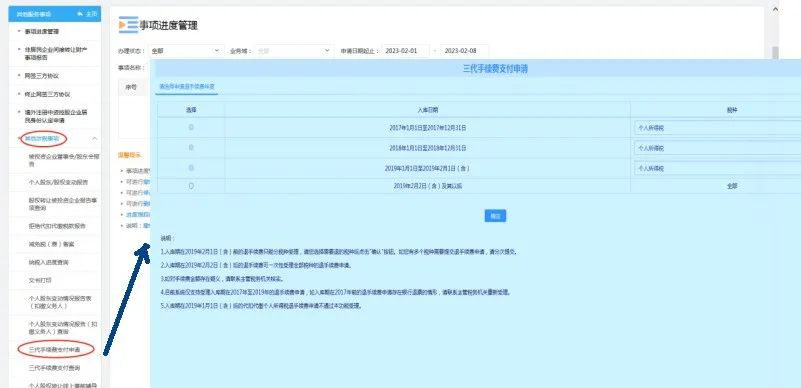Open 税种 dropdown in 2019年1月1日 row

point(717,168)
